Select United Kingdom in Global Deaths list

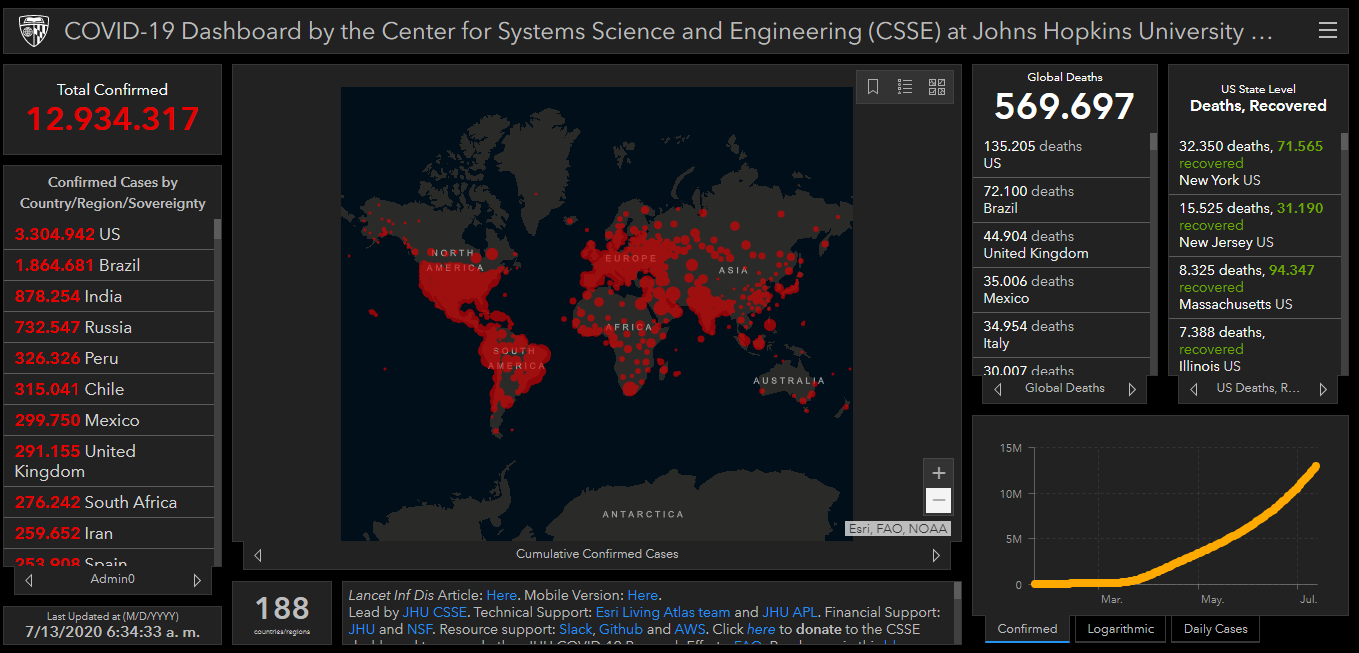coord(1062,245)
